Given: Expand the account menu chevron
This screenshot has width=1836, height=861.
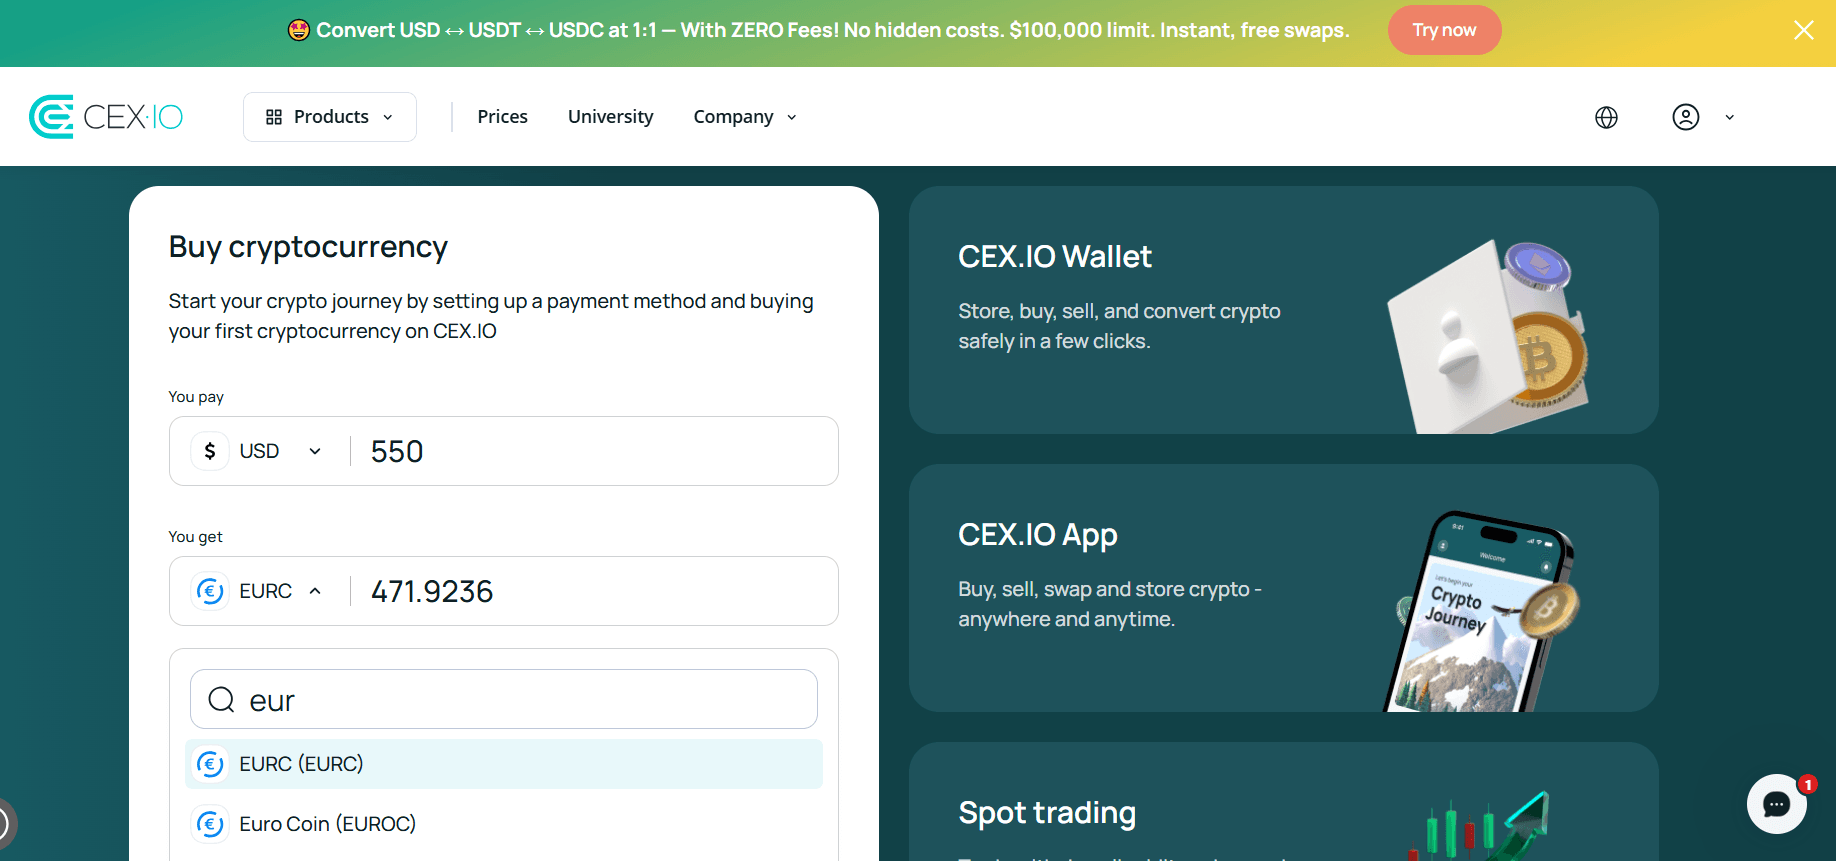Looking at the screenshot, I should pyautogui.click(x=1729, y=117).
